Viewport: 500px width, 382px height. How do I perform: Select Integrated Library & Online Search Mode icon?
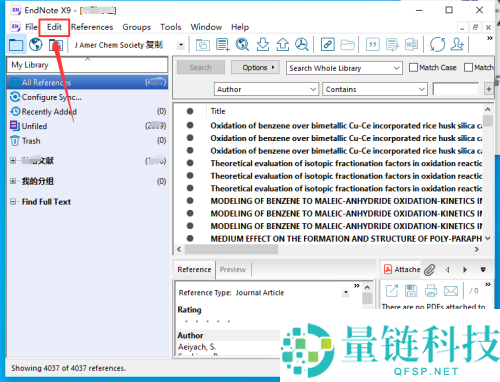[56, 44]
